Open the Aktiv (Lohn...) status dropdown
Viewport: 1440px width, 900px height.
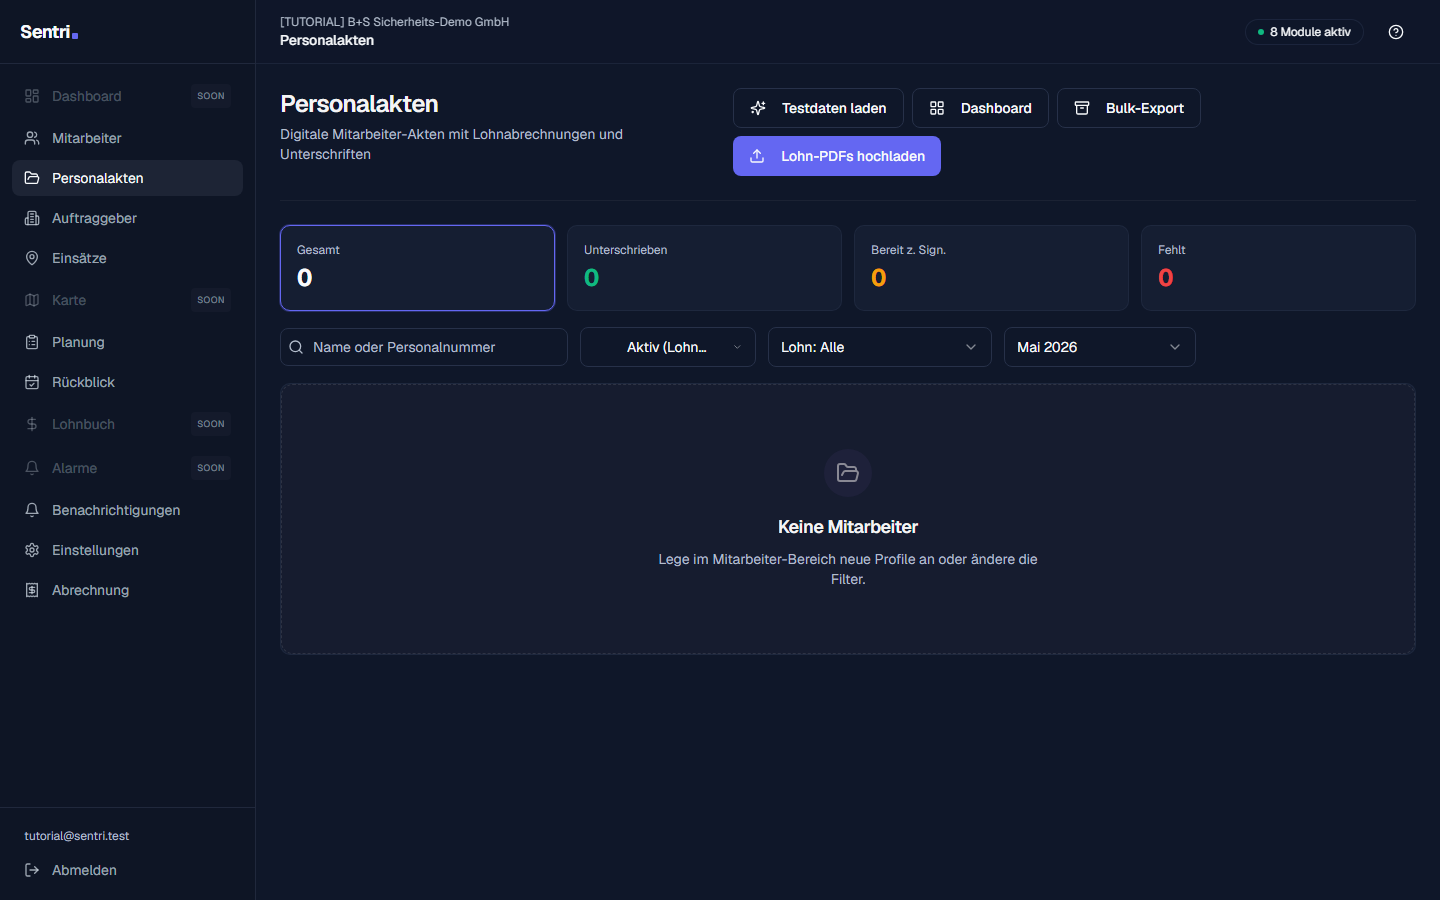point(668,347)
